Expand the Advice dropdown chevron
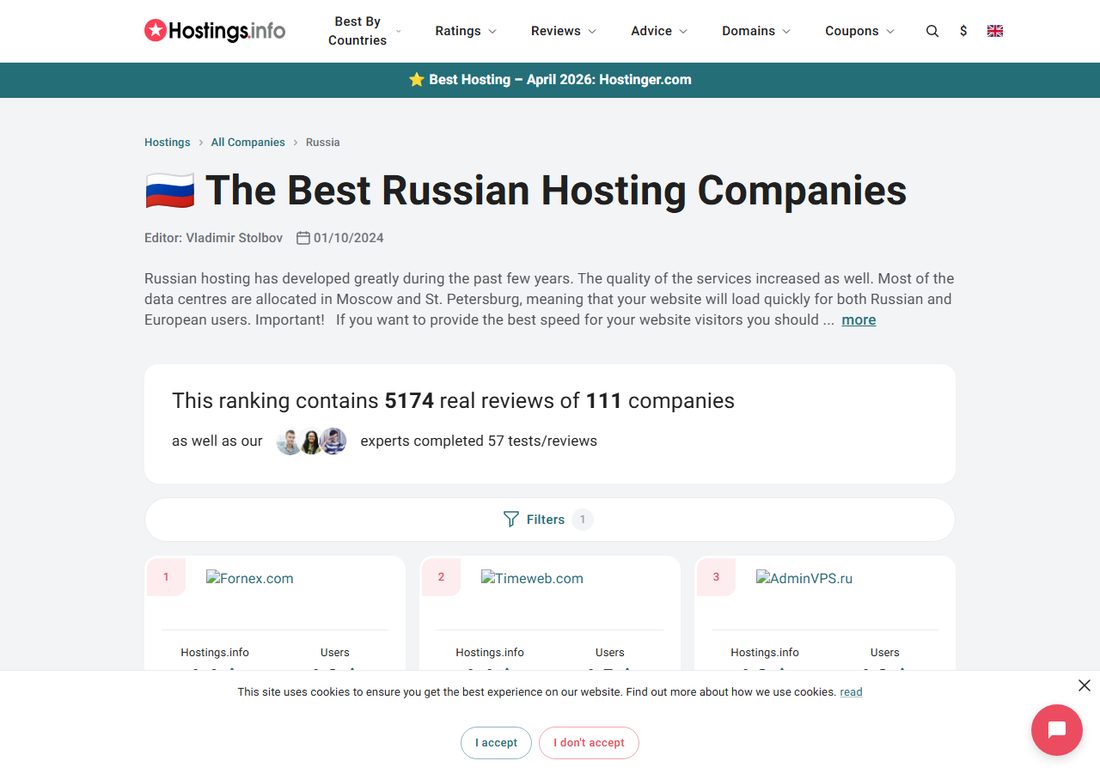The height and width of the screenshot is (773, 1100). click(683, 31)
